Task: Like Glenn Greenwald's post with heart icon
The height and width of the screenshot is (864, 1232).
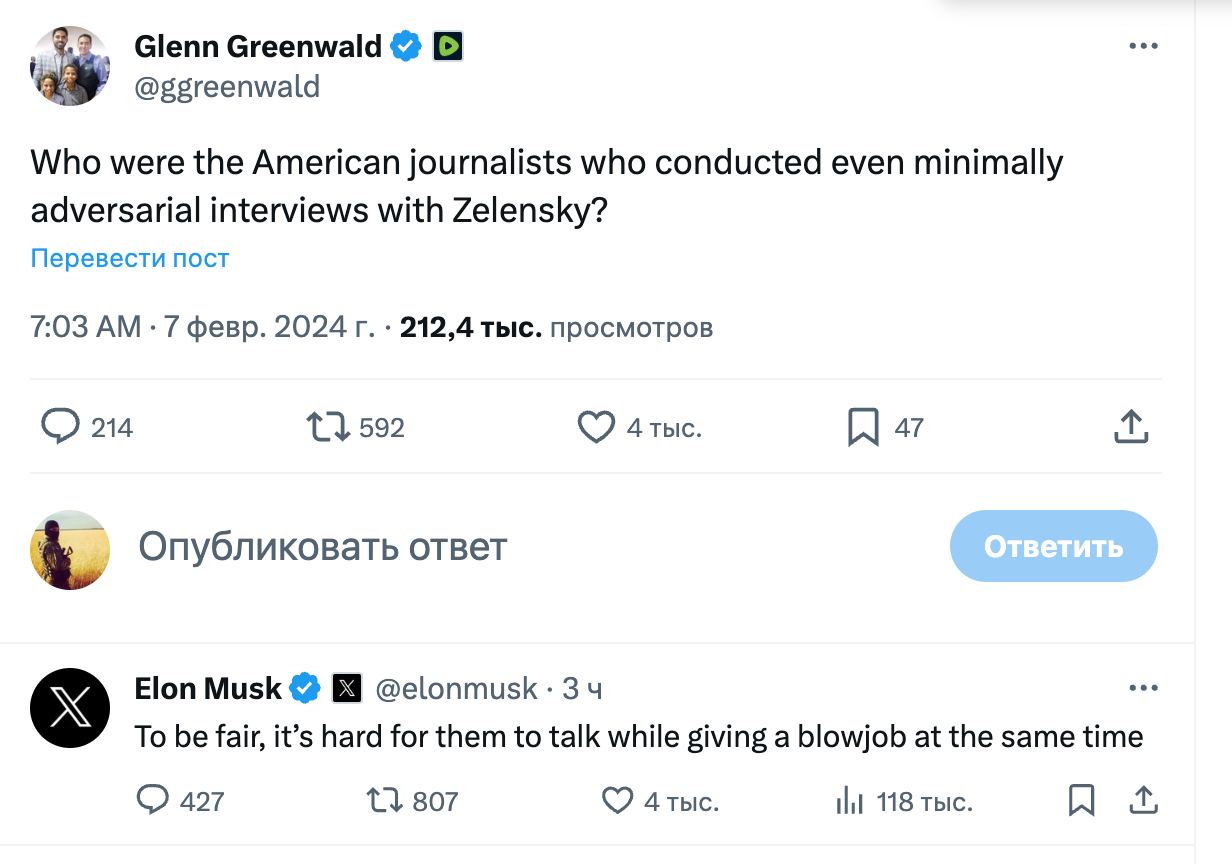Action: pyautogui.click(x=596, y=427)
